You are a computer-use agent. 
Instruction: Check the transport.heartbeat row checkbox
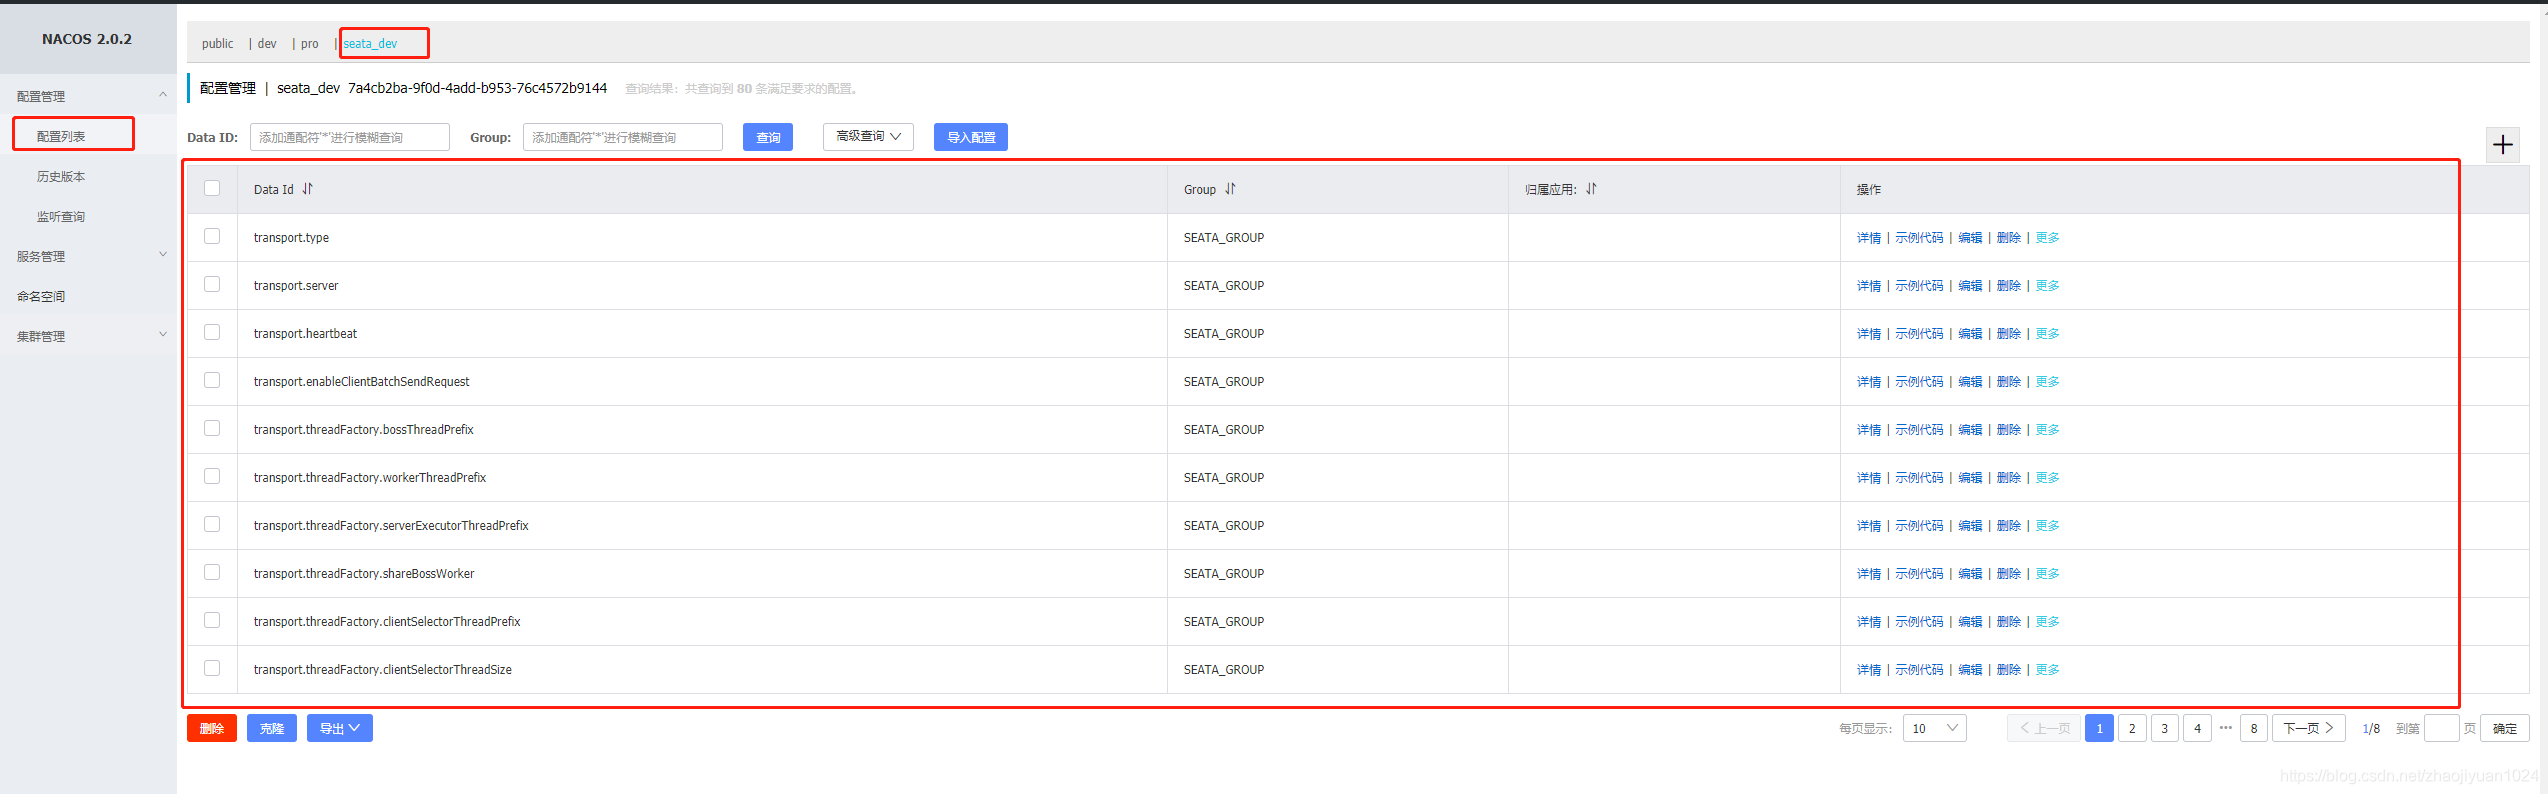[x=212, y=332]
